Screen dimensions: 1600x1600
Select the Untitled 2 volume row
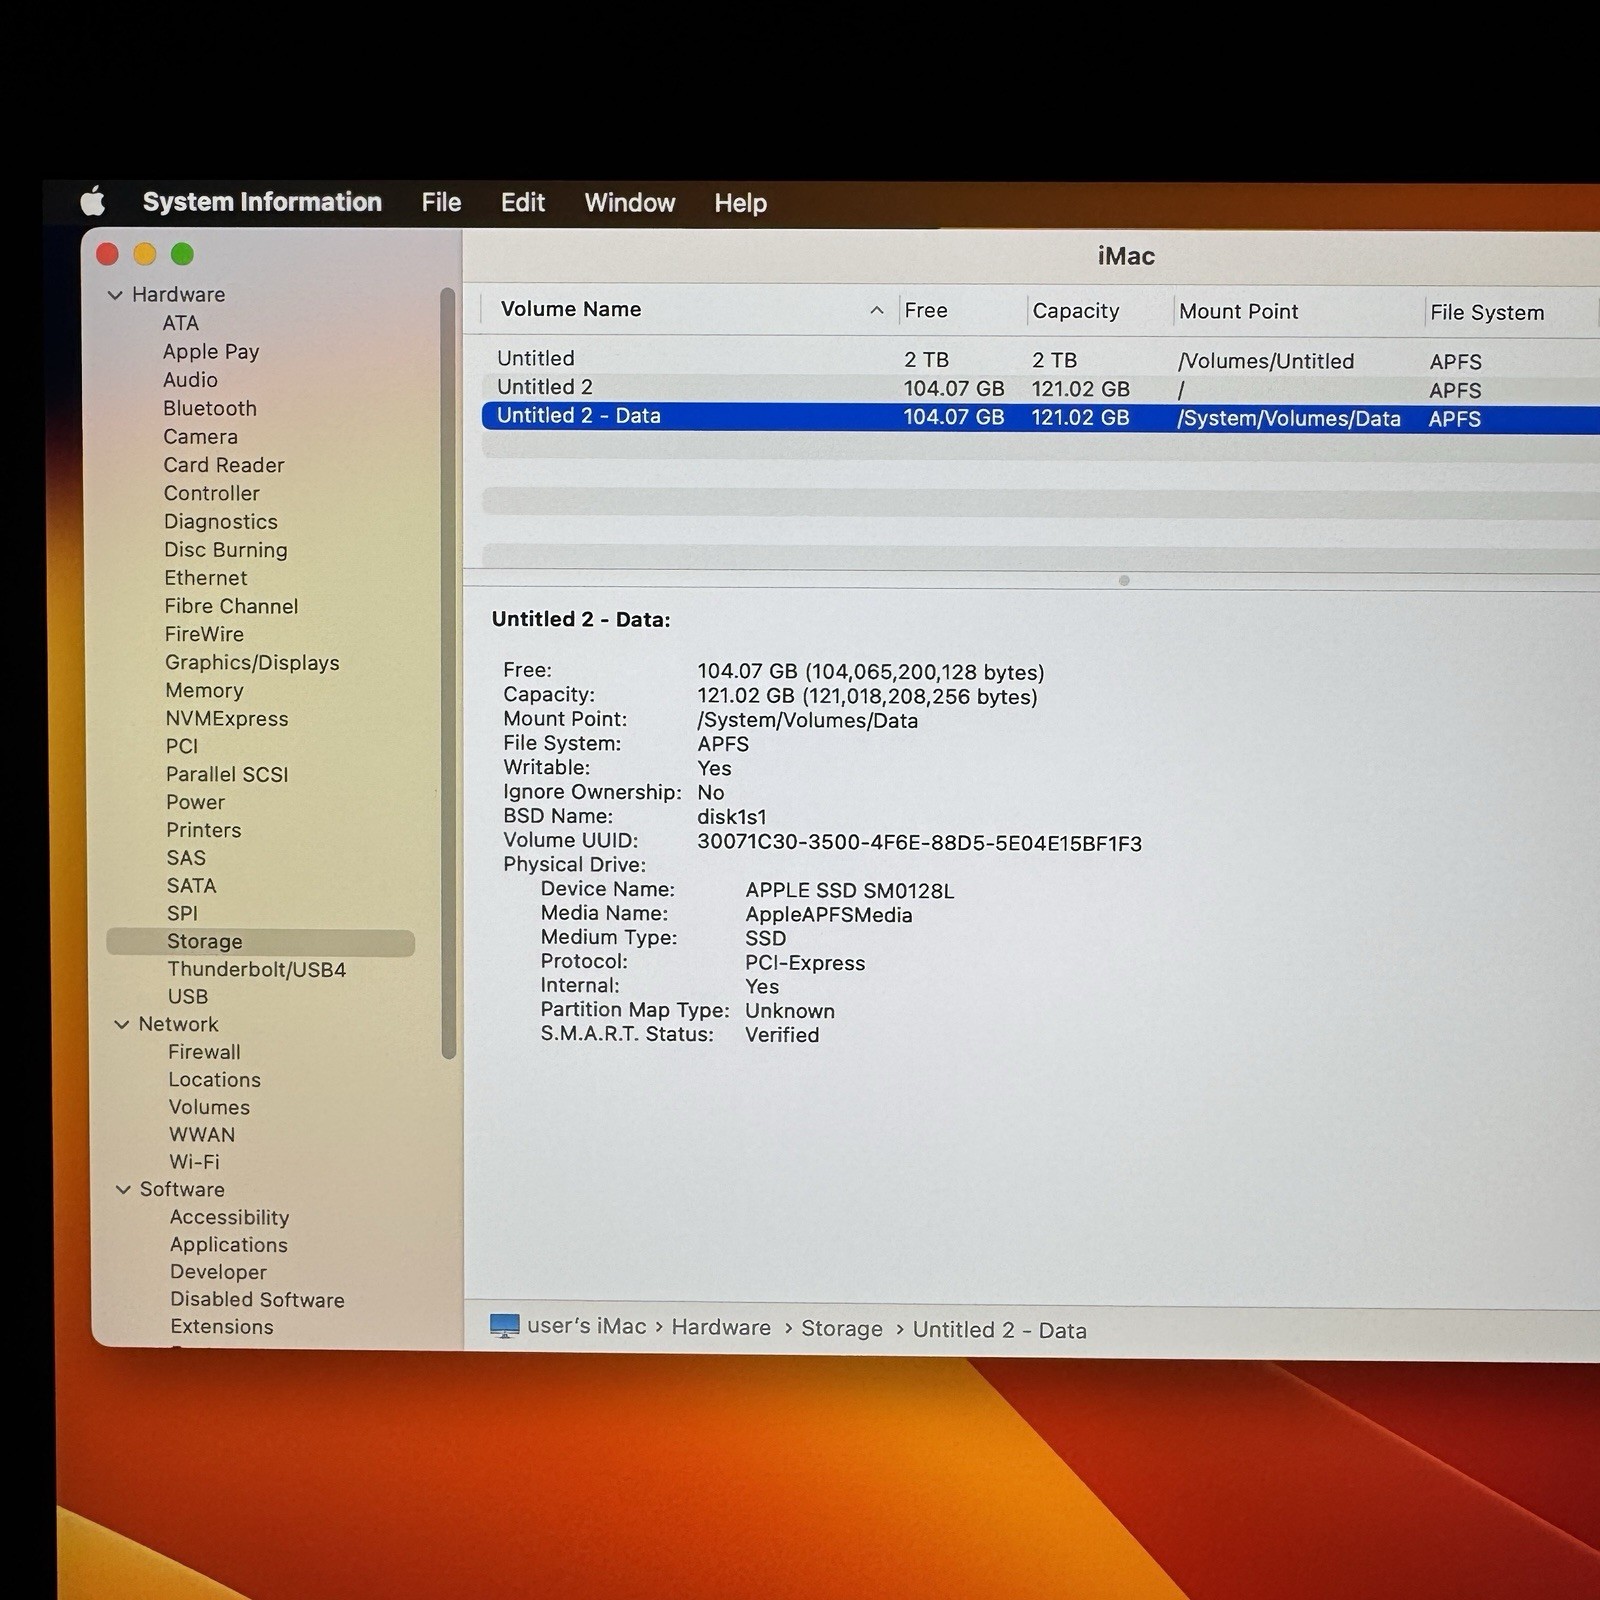click(x=545, y=388)
